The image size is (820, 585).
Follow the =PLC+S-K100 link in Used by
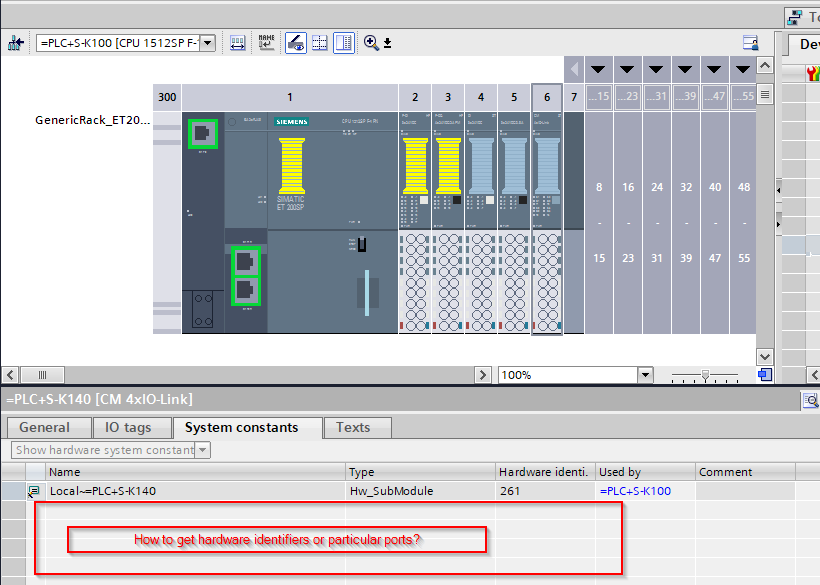point(635,491)
